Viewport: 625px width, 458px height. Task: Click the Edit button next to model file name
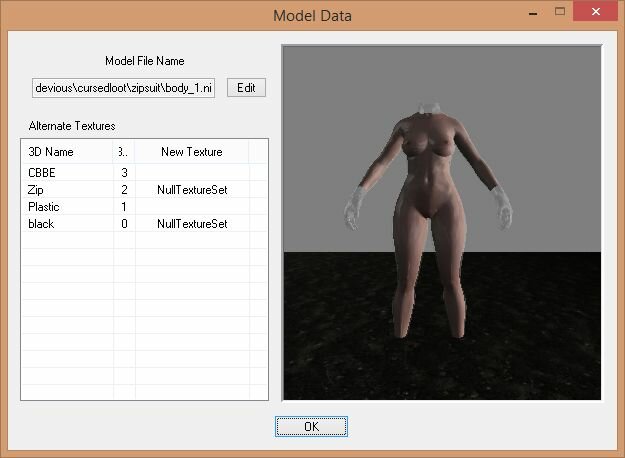(246, 88)
